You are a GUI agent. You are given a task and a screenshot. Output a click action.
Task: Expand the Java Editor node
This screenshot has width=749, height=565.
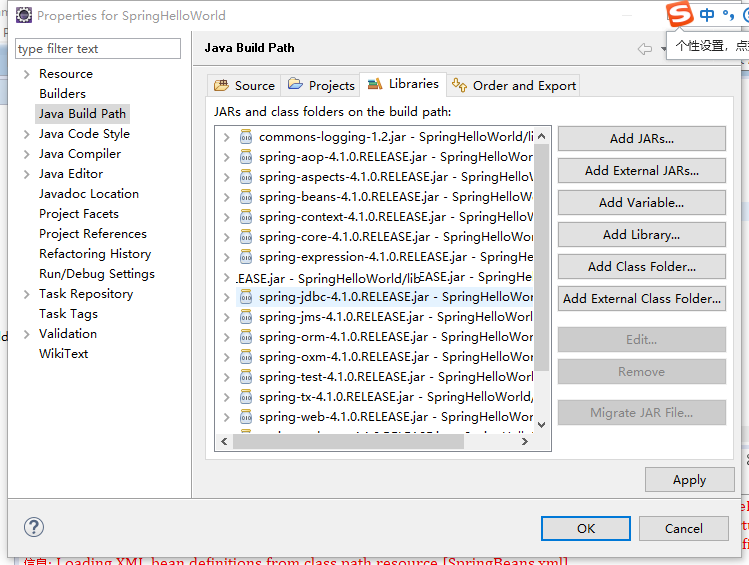coord(27,174)
